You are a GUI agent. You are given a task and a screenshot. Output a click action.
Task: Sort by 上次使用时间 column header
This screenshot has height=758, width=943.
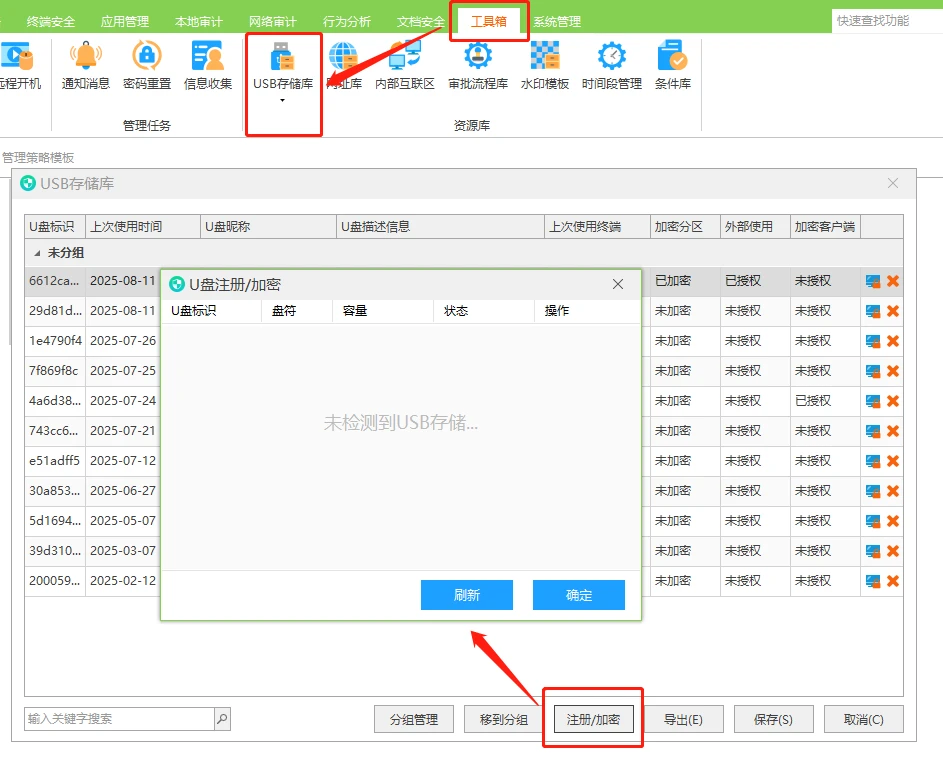point(143,227)
